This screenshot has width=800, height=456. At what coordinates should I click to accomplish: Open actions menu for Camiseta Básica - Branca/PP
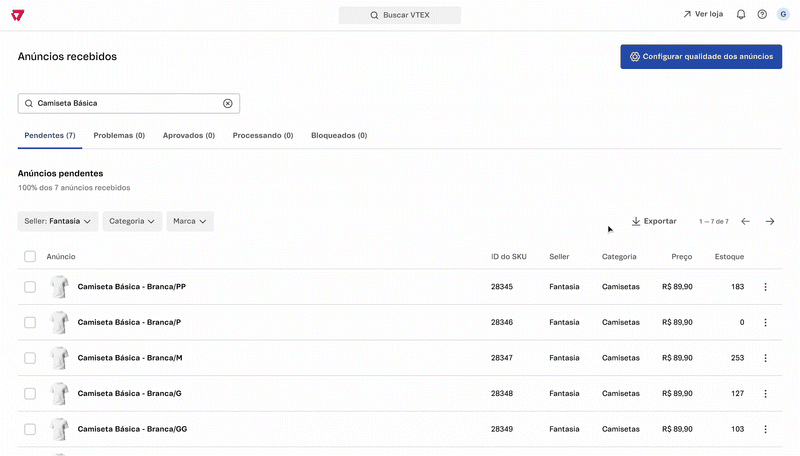pos(765,287)
